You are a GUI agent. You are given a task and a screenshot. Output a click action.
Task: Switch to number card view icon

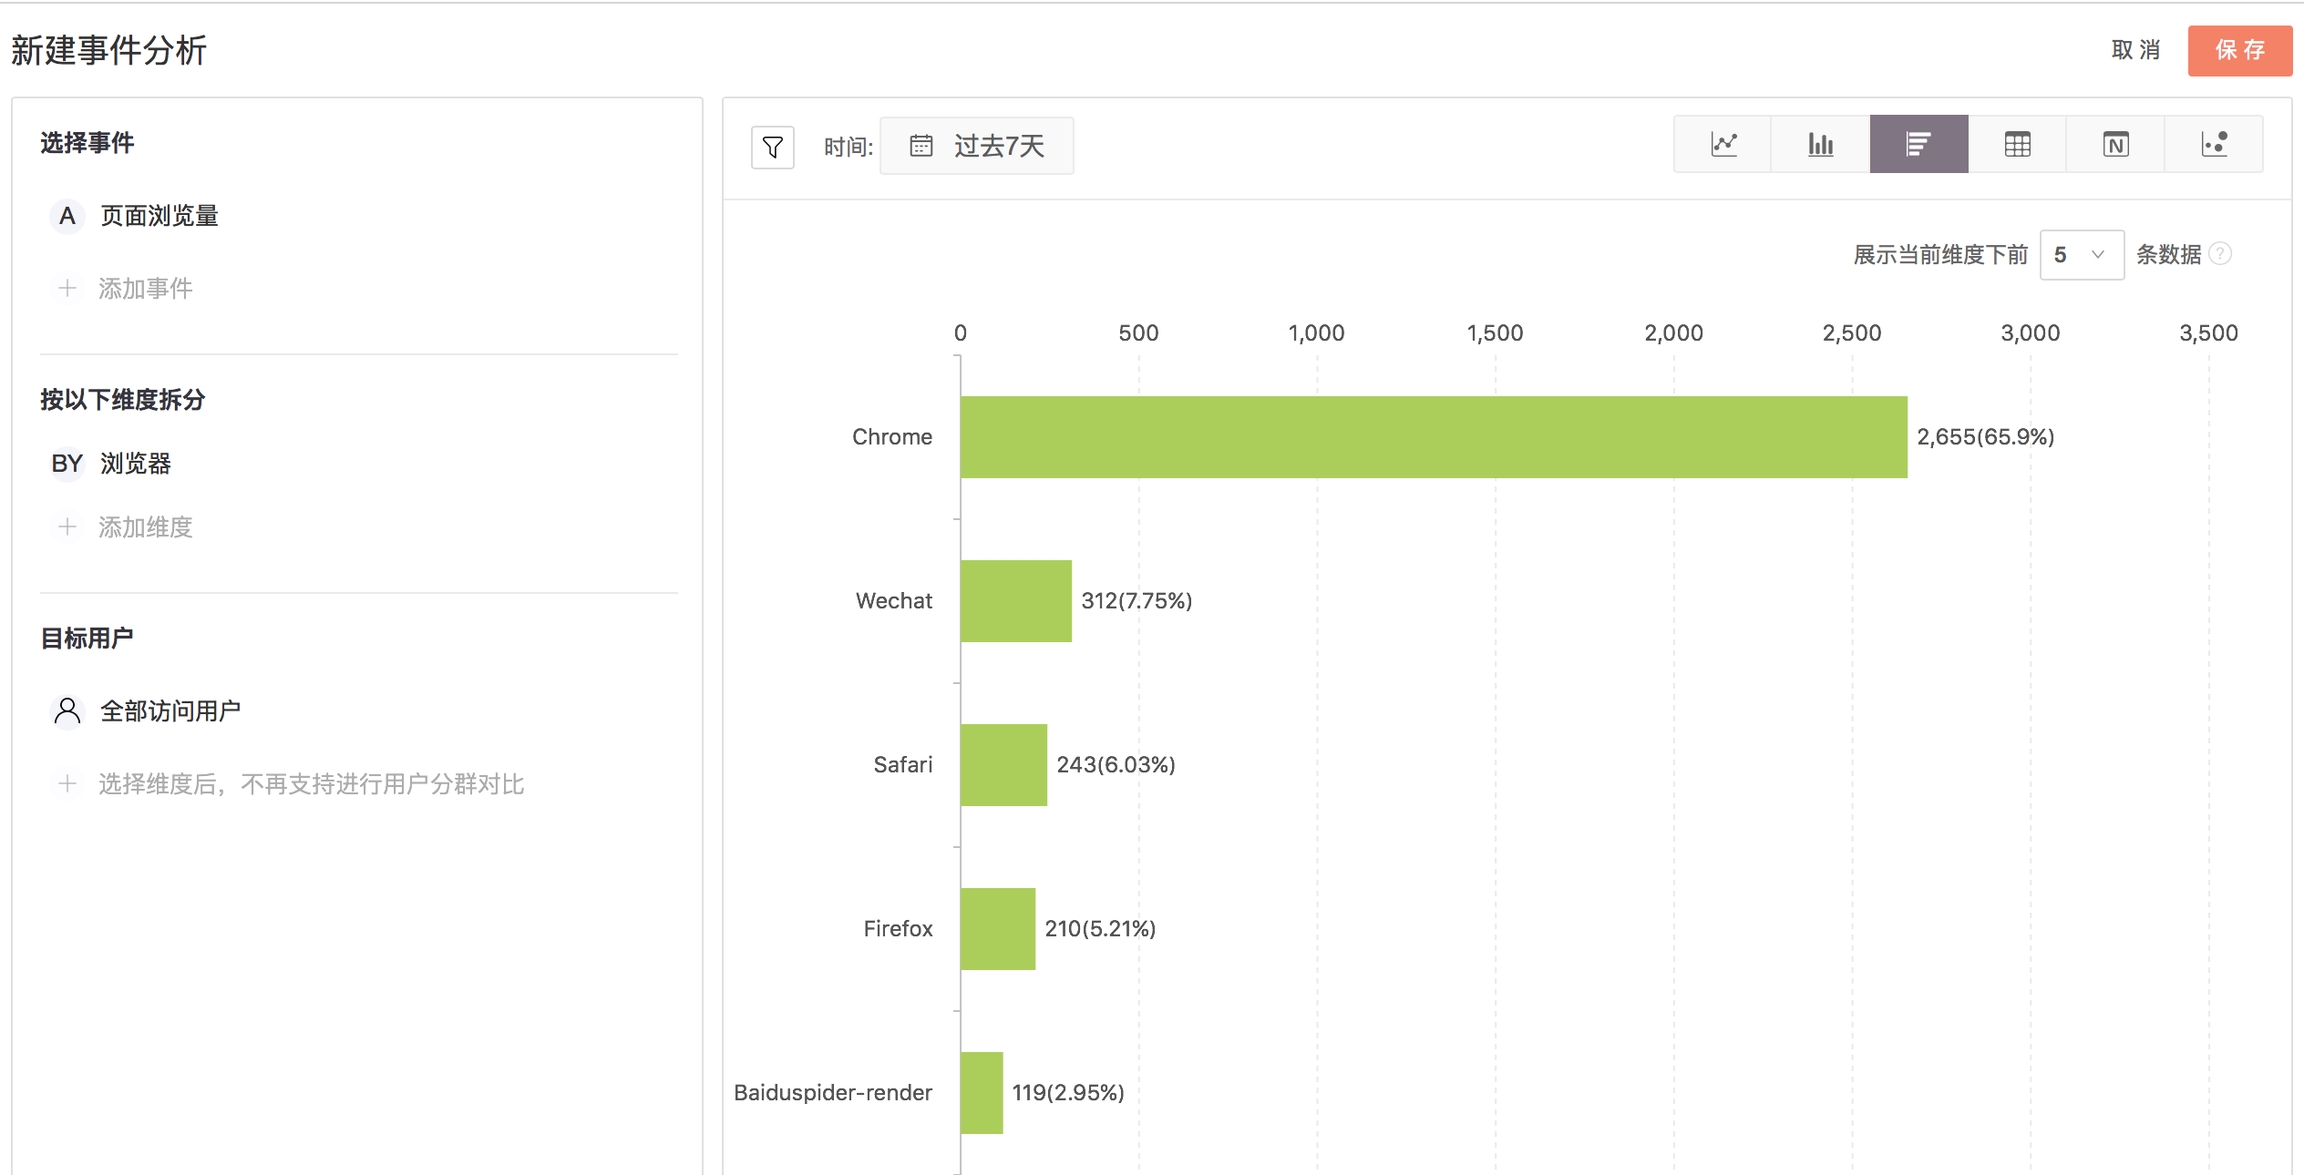(2115, 145)
